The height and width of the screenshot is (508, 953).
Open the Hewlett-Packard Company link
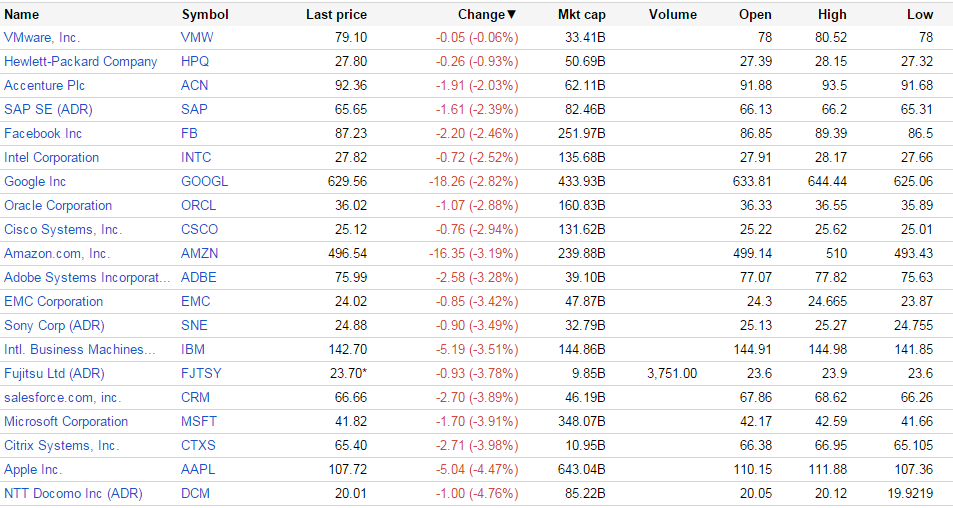tap(80, 61)
